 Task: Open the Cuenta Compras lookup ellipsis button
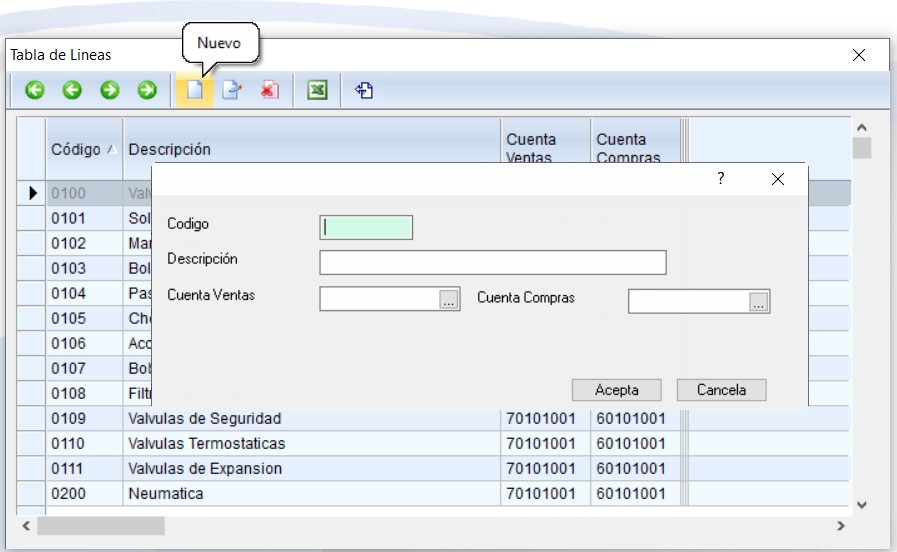click(x=759, y=302)
